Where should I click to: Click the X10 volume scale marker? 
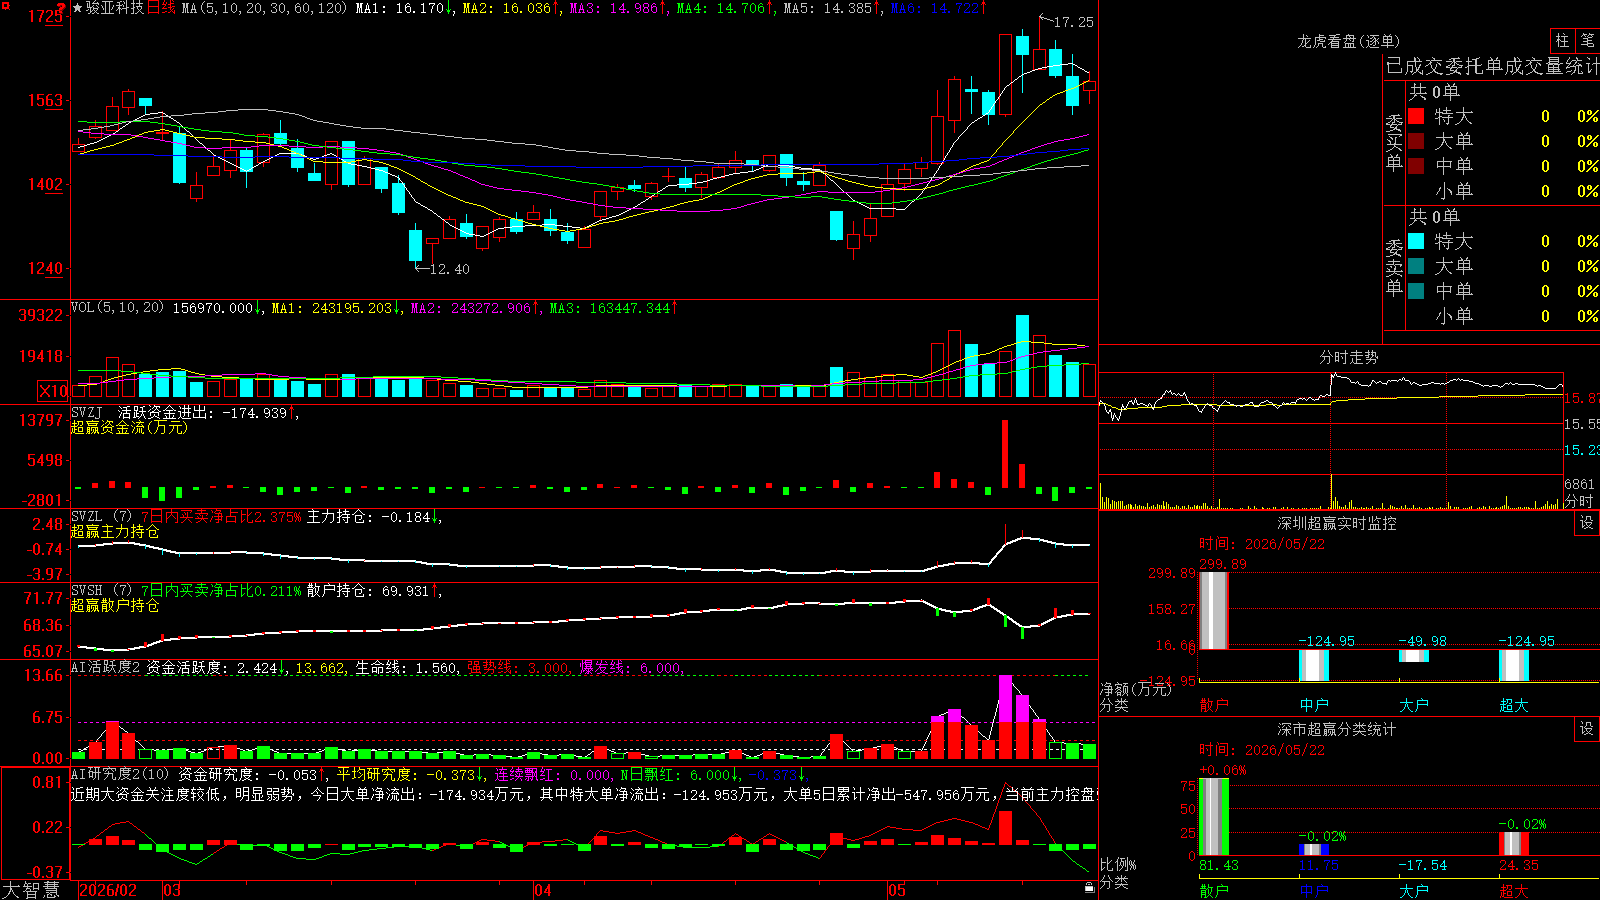point(53,391)
